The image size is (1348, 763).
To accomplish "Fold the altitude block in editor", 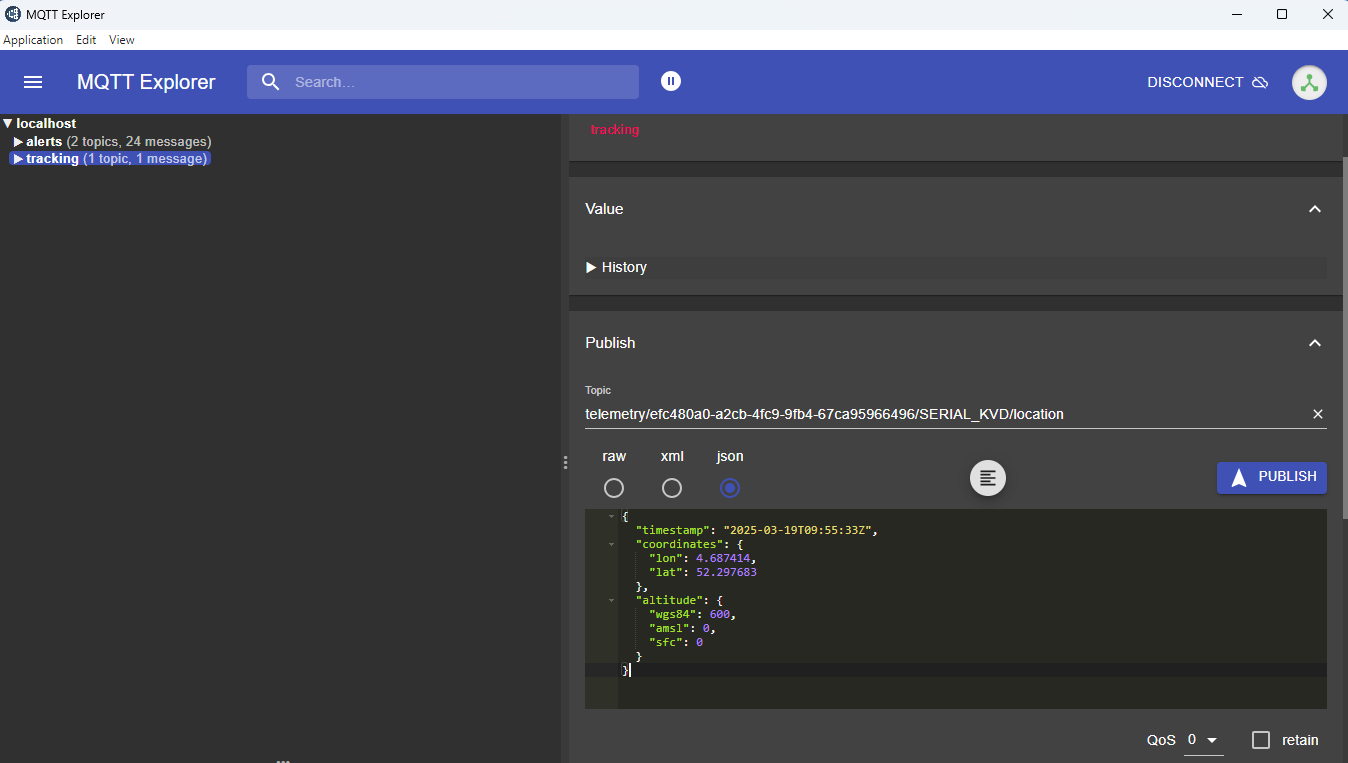I will click(x=611, y=600).
